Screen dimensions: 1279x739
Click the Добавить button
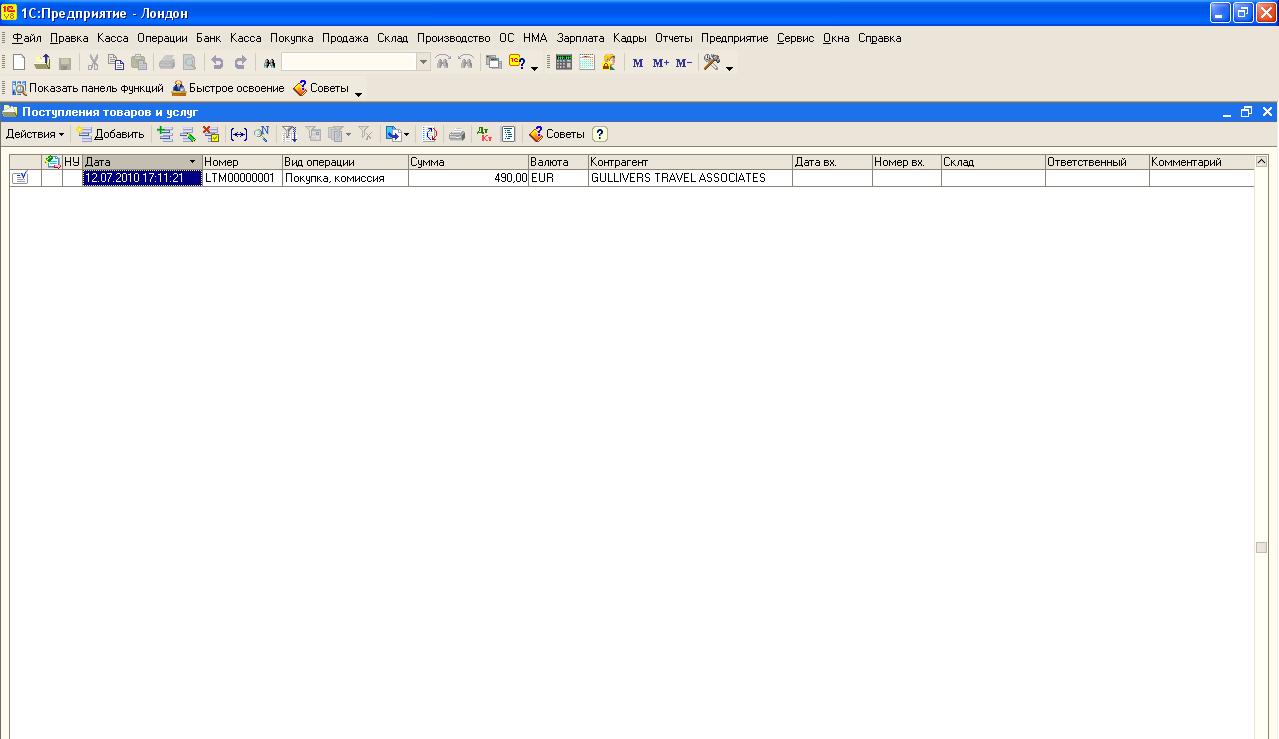pyautogui.click(x=111, y=134)
